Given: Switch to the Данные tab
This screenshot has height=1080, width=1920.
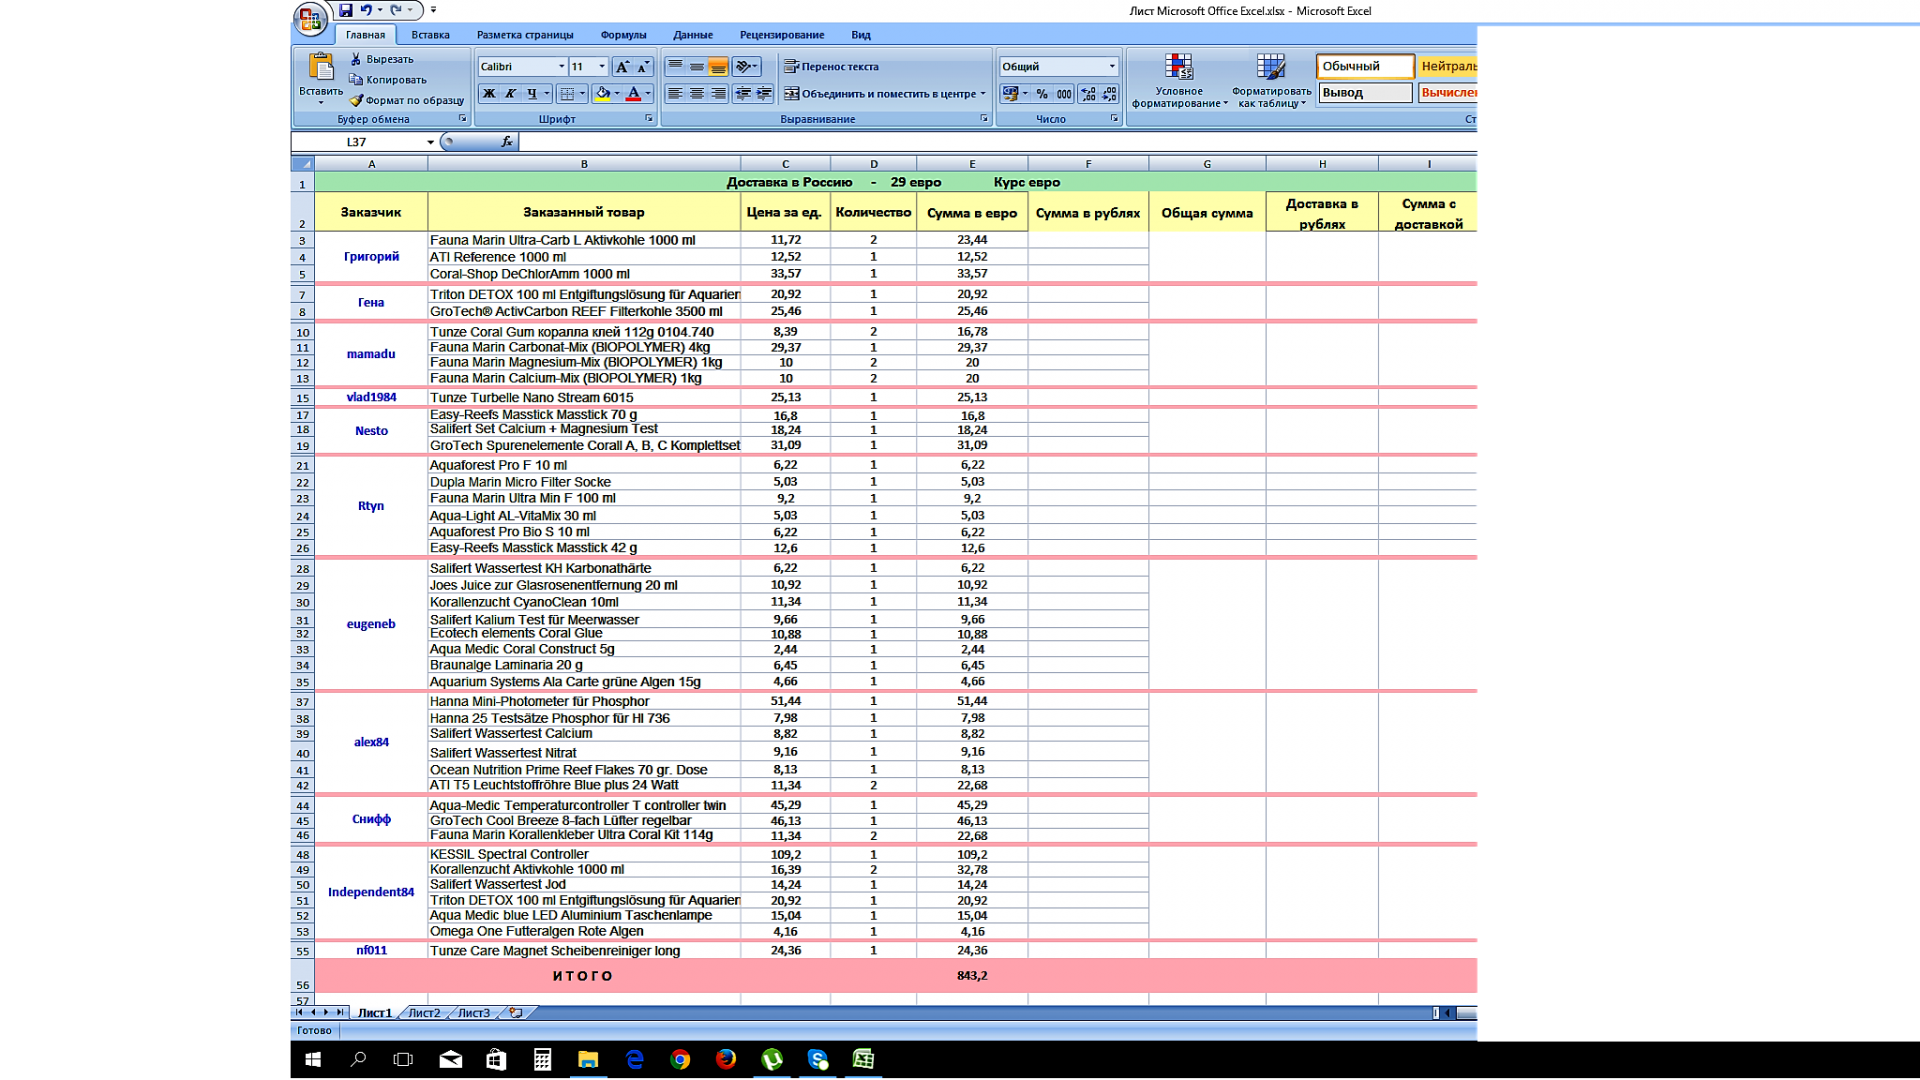Looking at the screenshot, I should click(693, 35).
